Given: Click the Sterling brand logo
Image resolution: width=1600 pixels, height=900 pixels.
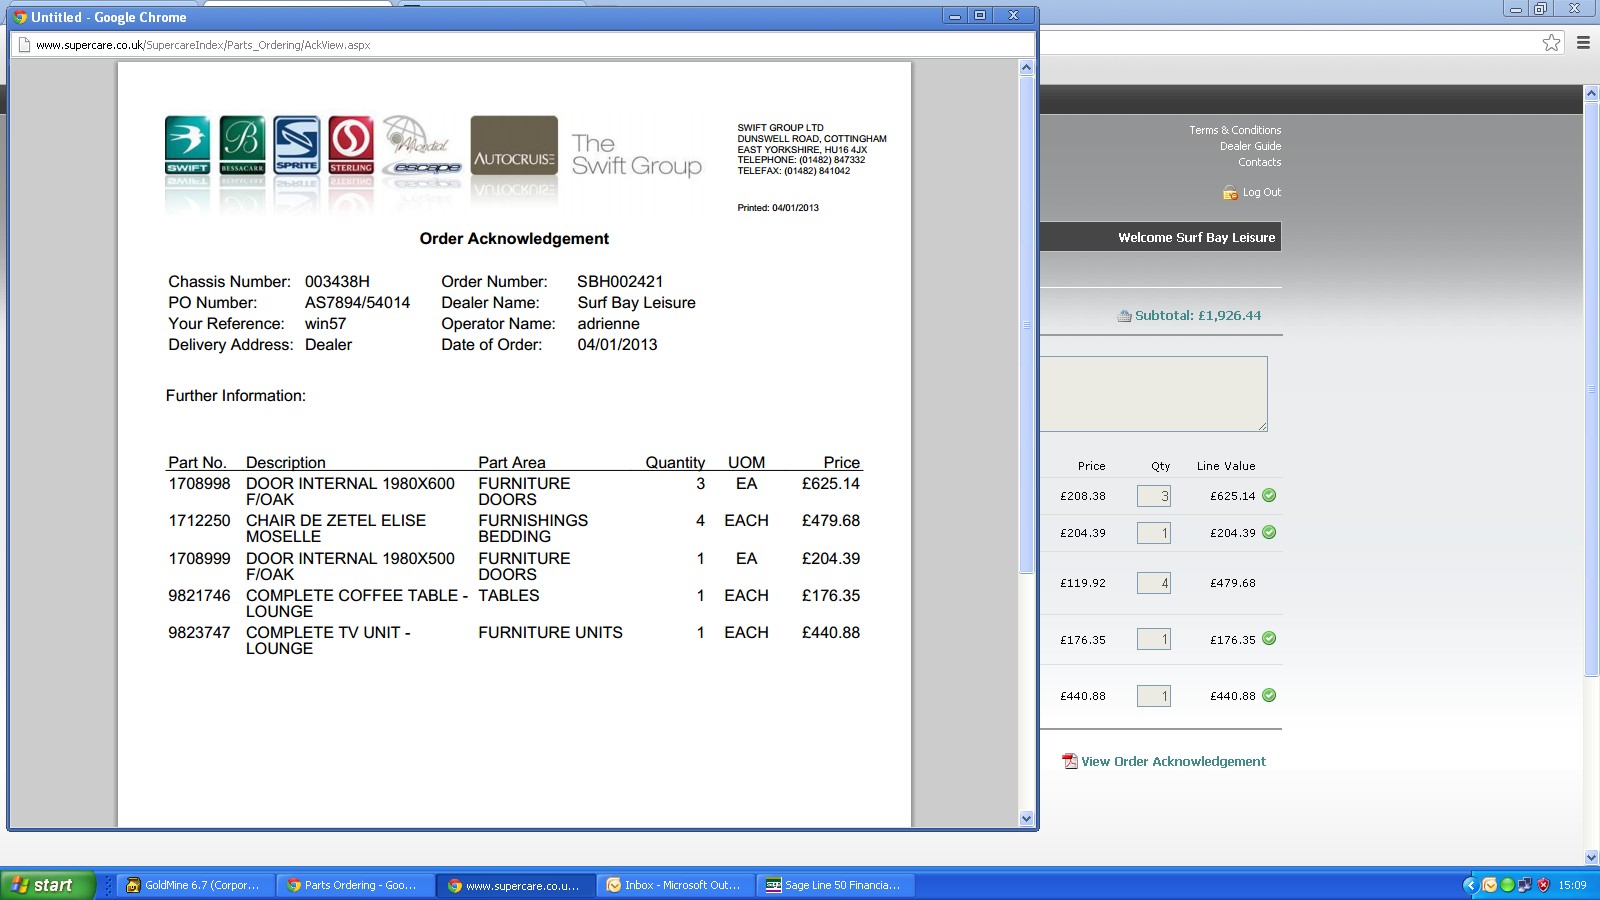Looking at the screenshot, I should pos(351,144).
